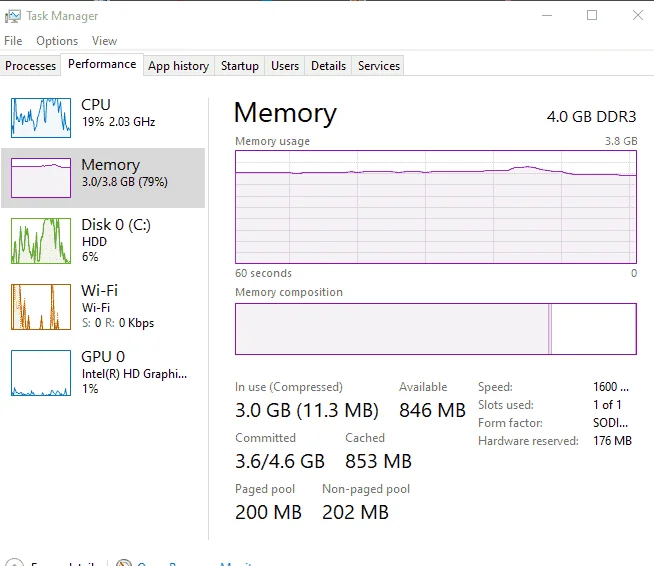
Task: Click the Speed value 1600 ...
Action: (x=611, y=387)
